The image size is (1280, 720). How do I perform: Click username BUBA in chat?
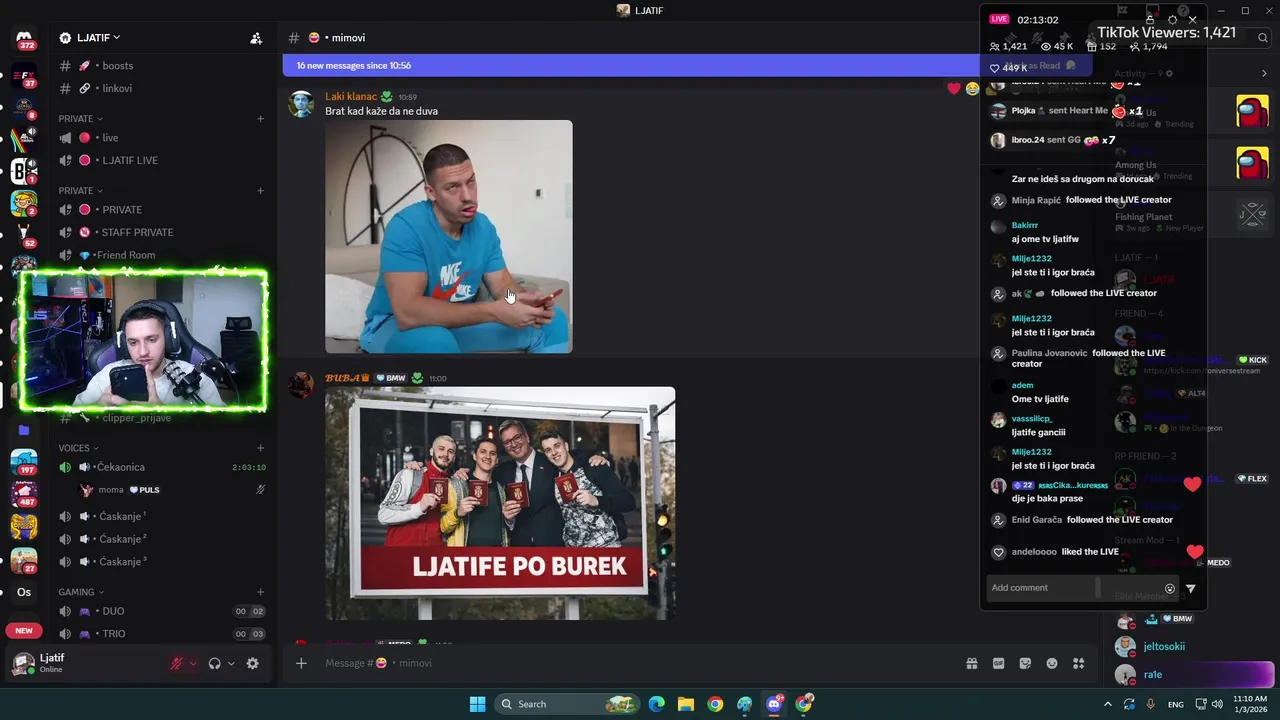coord(347,378)
